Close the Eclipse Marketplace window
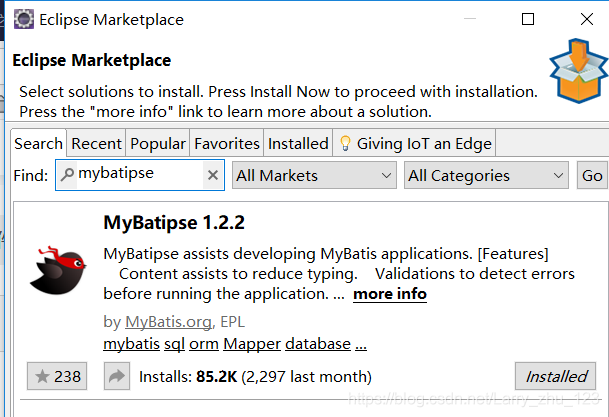609x417 pixels. pos(587,19)
